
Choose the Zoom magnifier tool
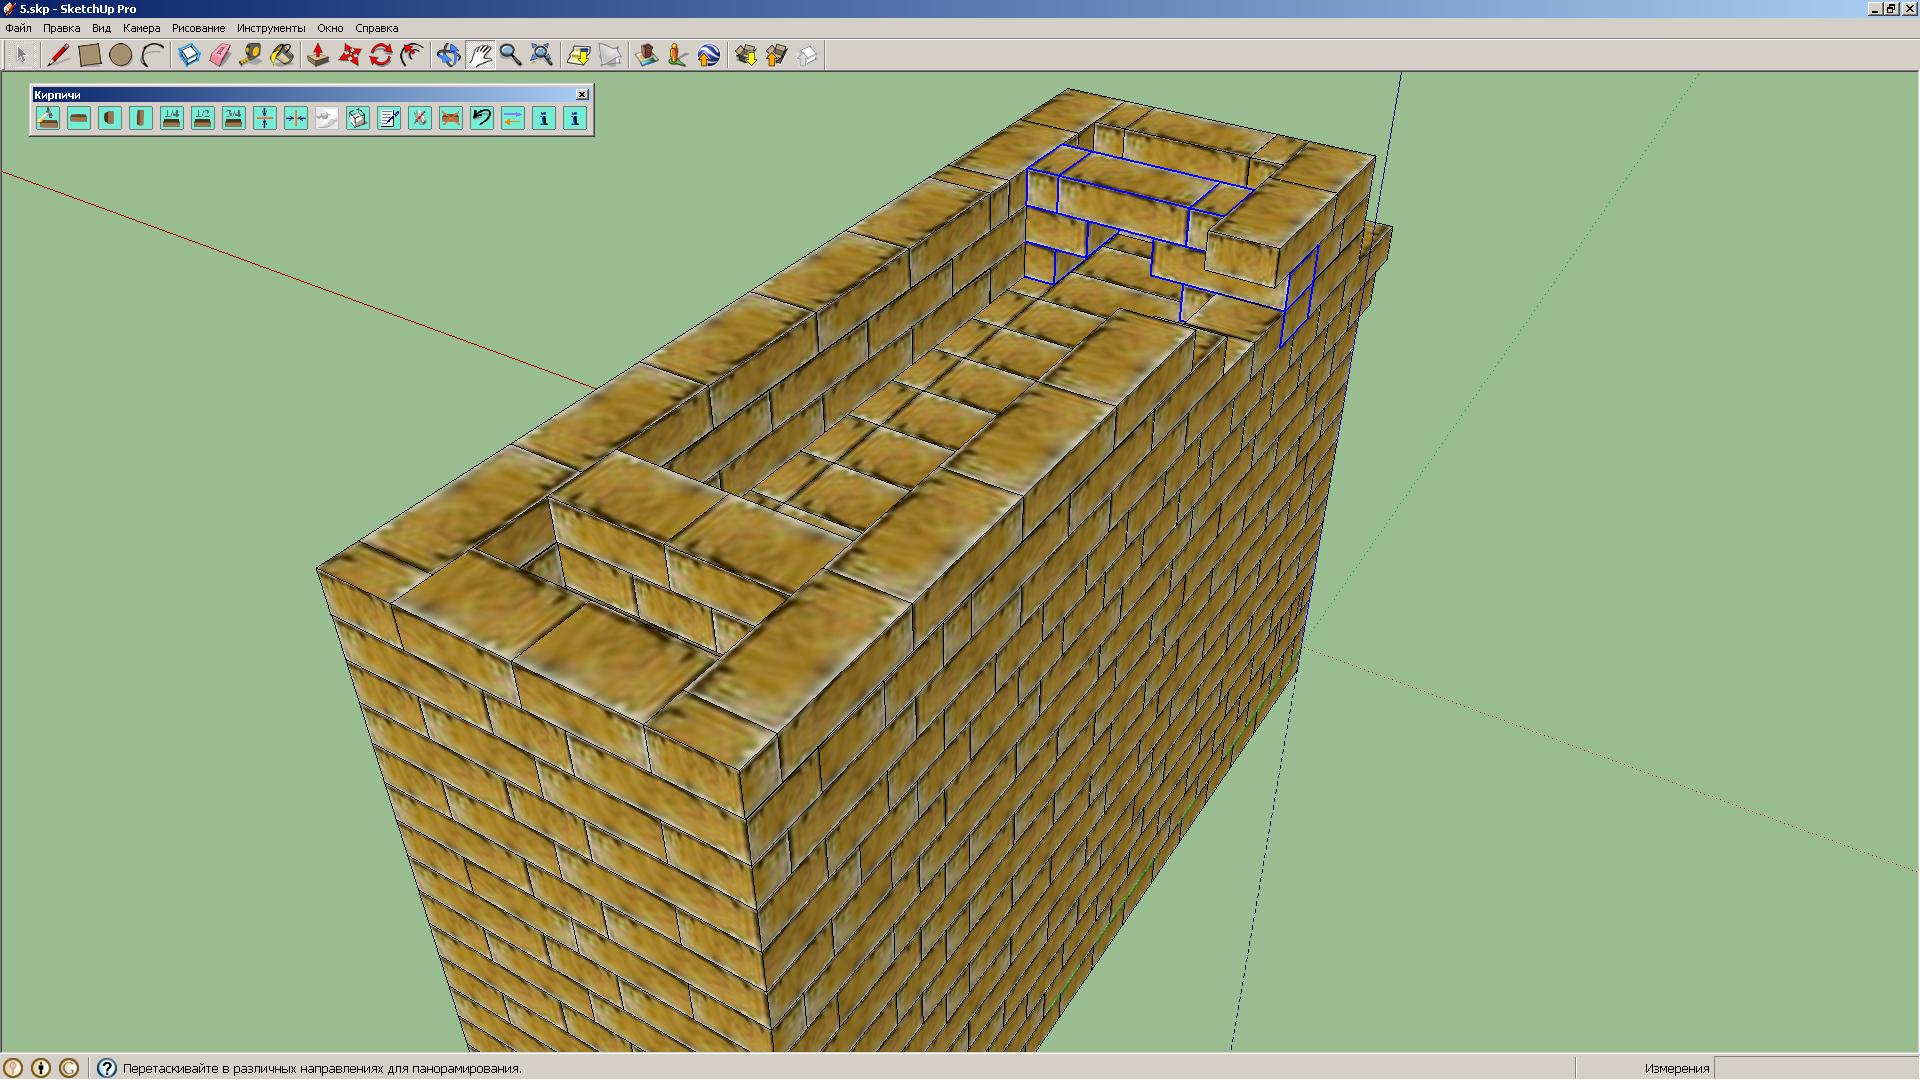(510, 55)
